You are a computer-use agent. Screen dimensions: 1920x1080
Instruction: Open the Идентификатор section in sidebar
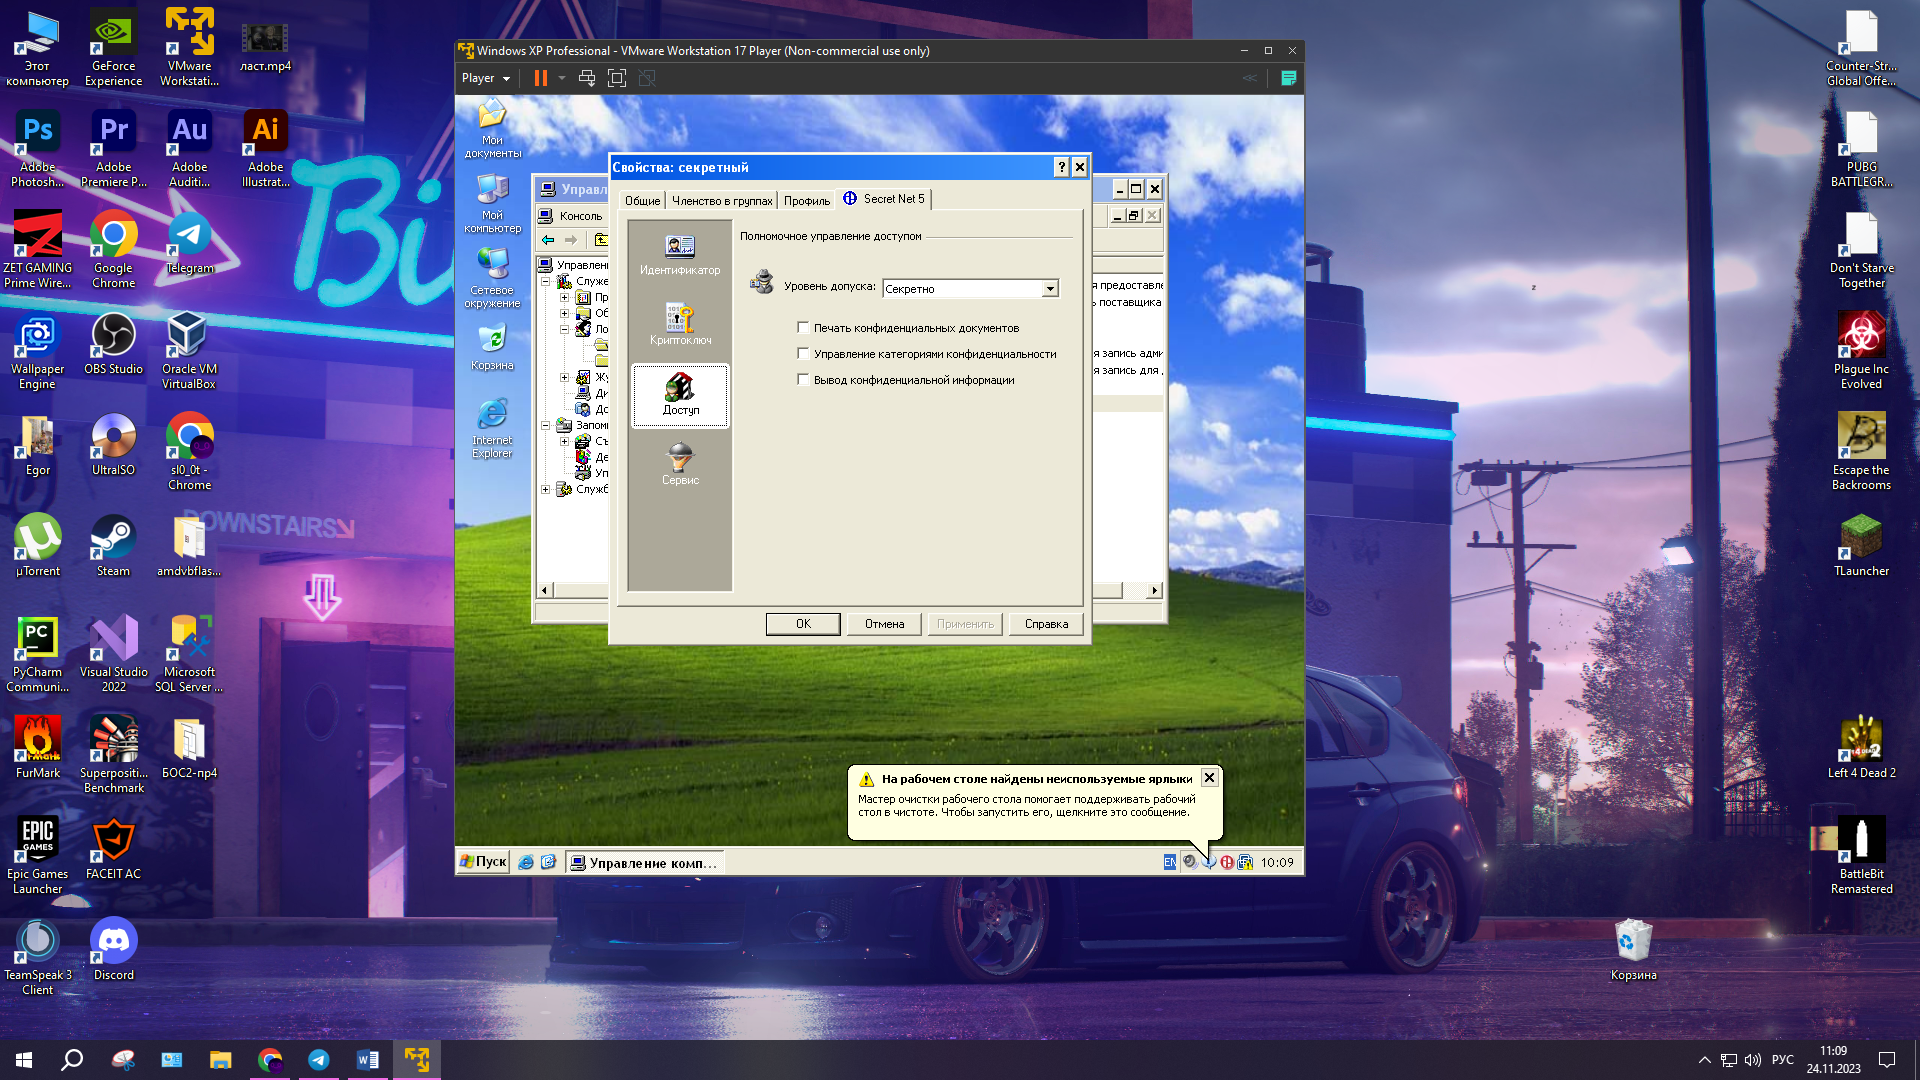click(x=680, y=255)
